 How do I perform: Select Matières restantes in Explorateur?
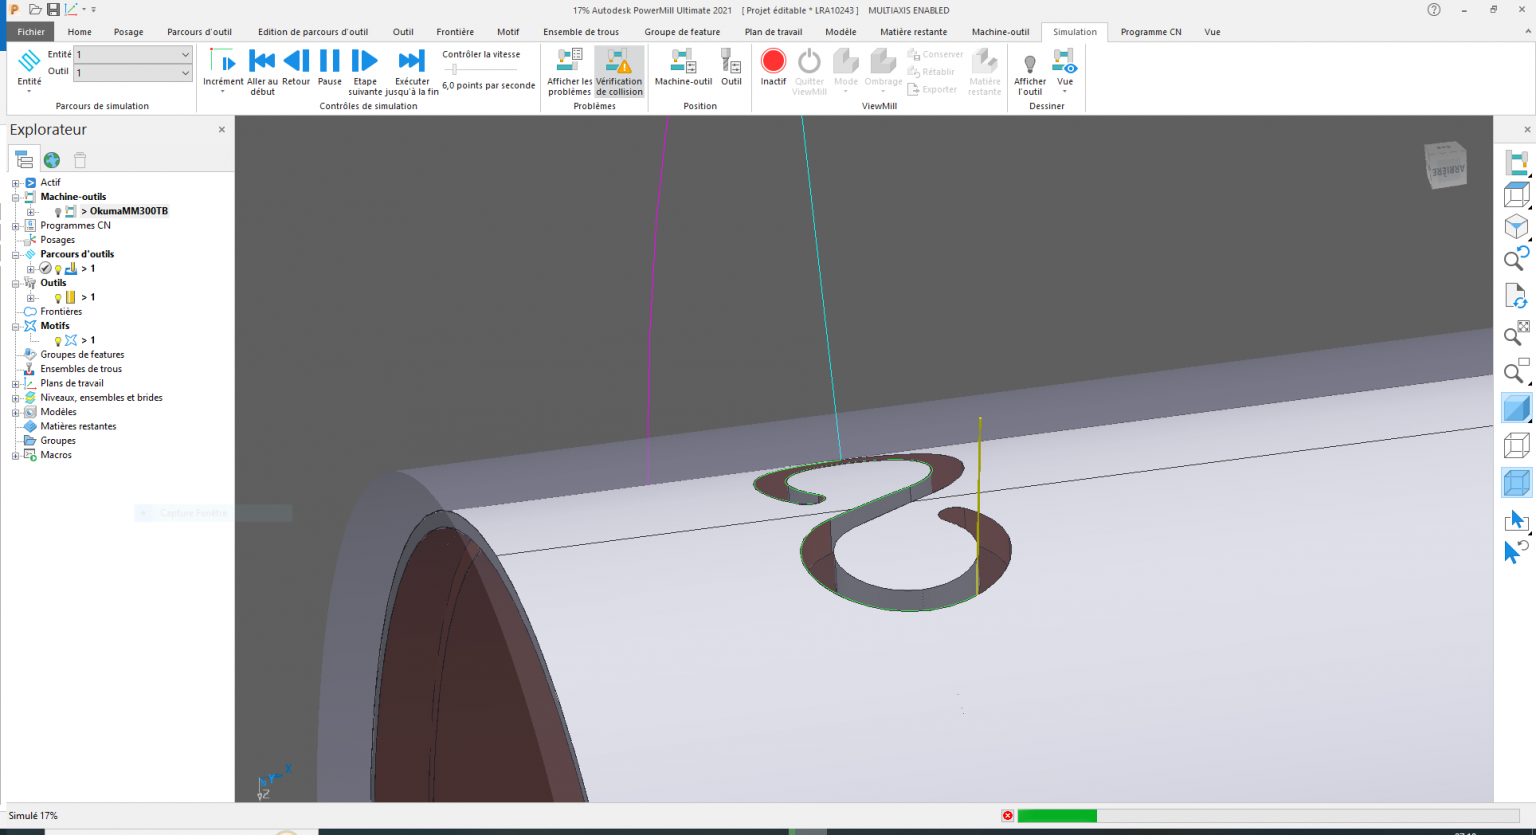point(78,426)
